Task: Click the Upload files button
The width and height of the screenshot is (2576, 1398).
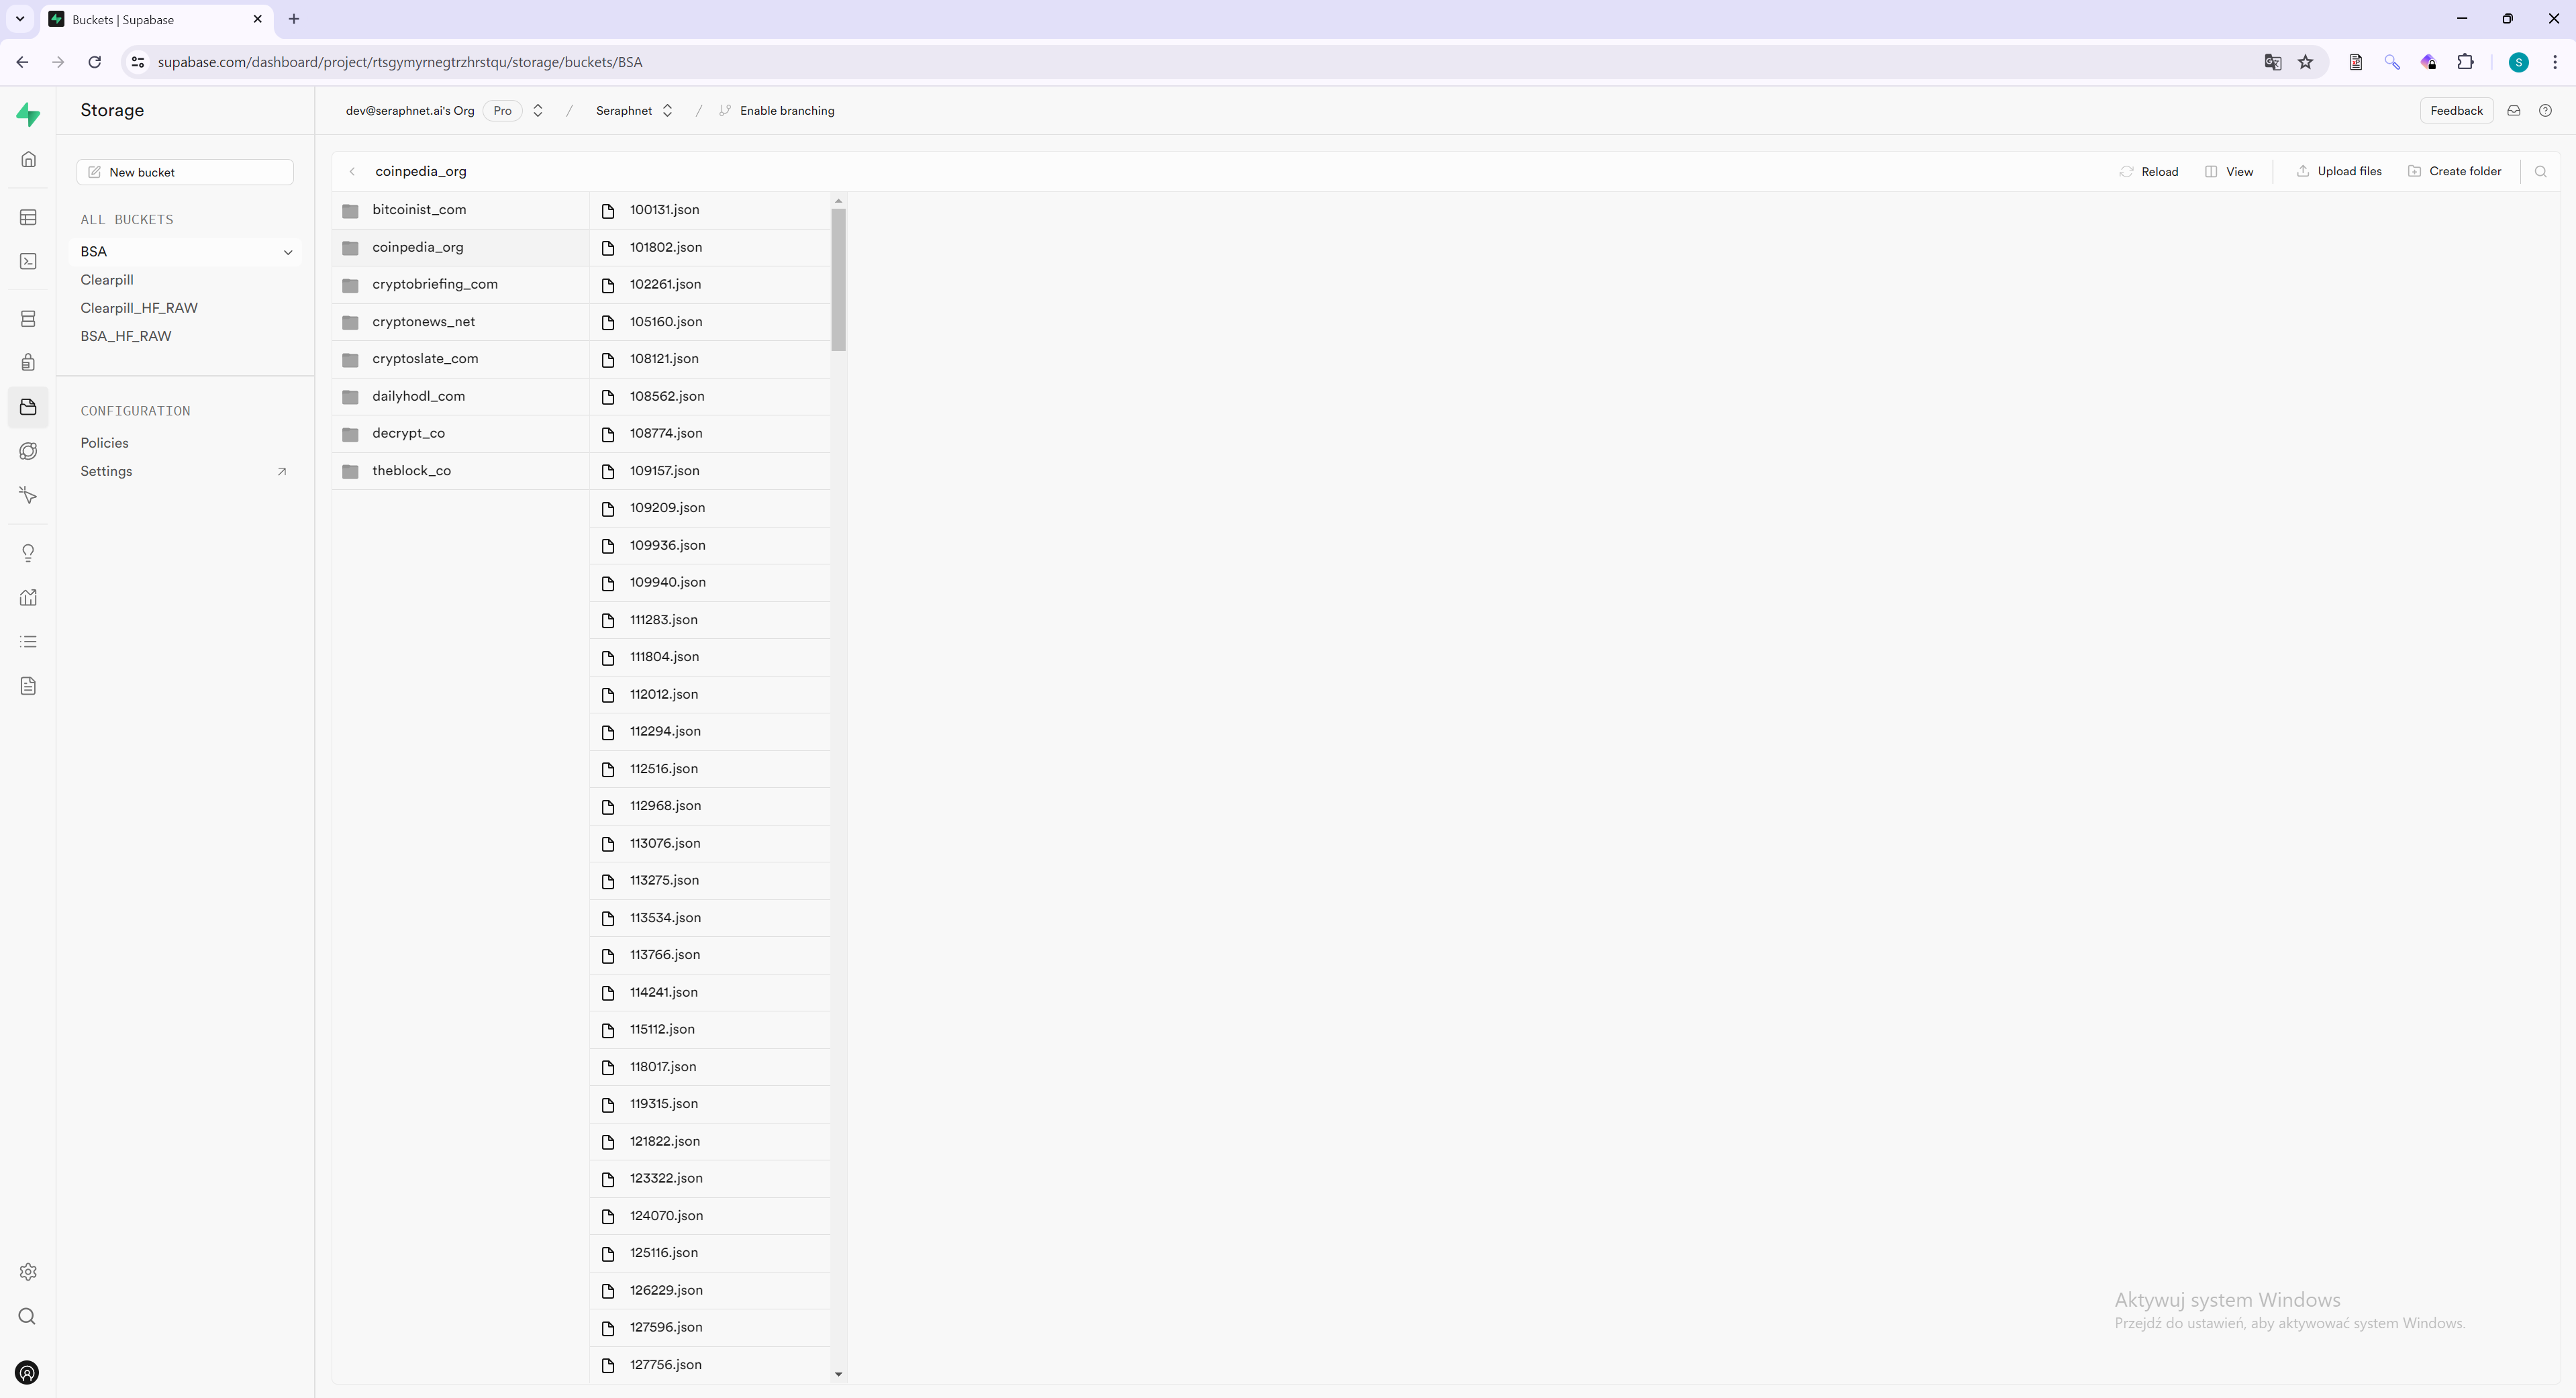Action: [2339, 171]
